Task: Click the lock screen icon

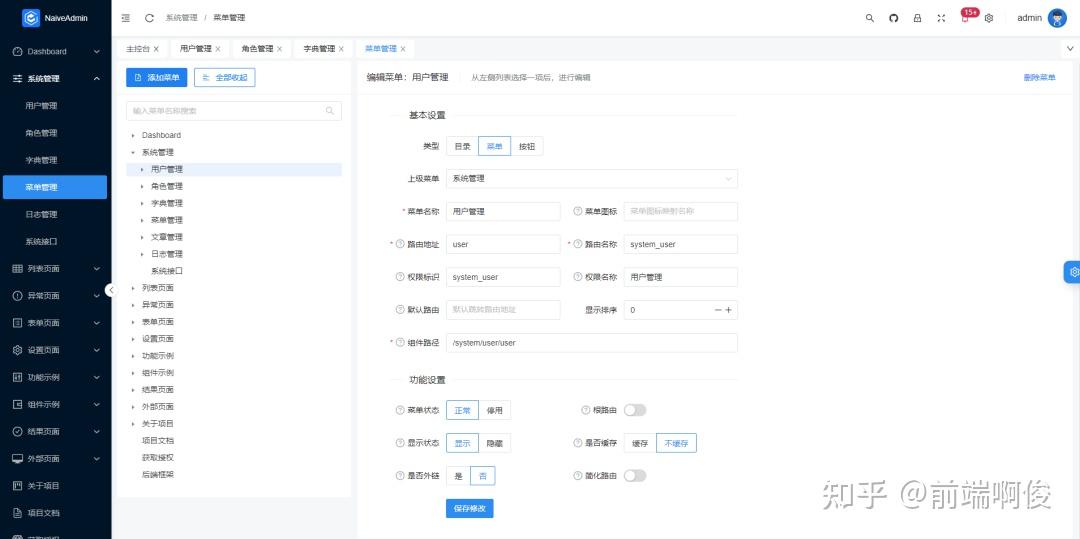Action: pos(917,19)
